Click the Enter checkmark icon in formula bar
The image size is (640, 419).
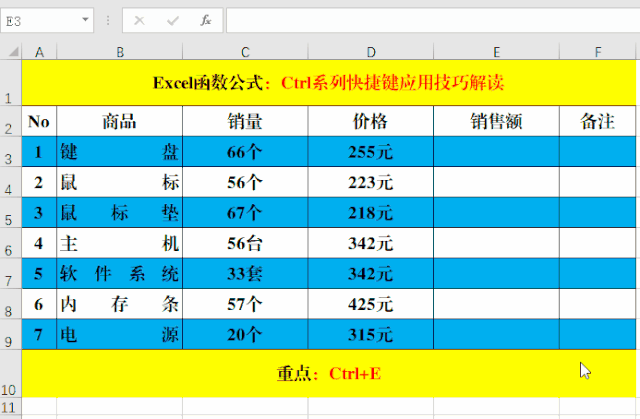click(x=172, y=20)
